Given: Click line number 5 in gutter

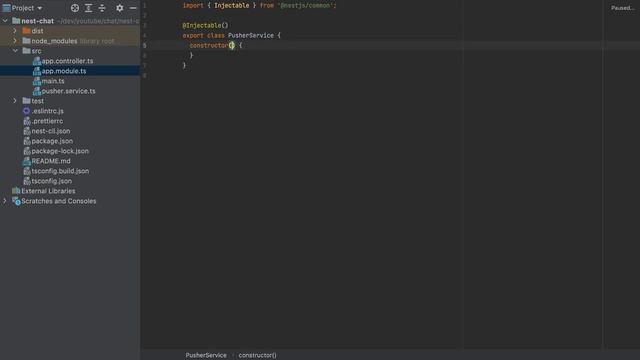Looking at the screenshot, I should (144, 45).
